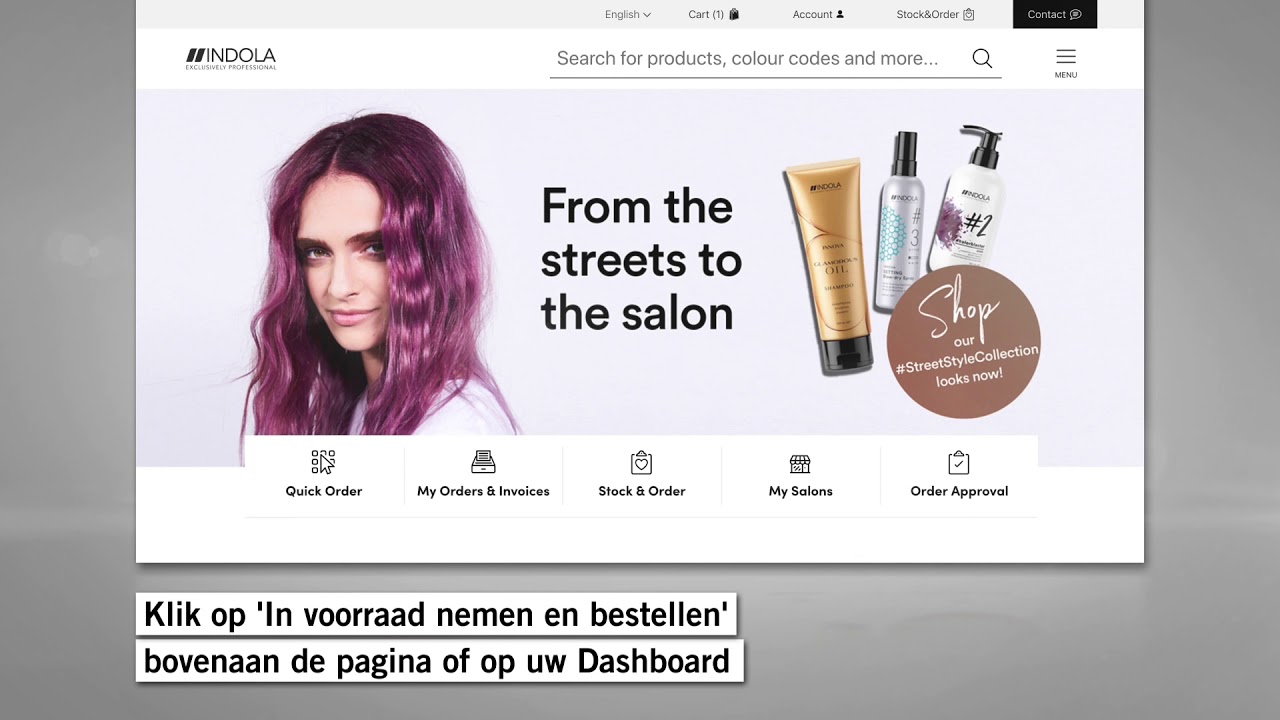Screen dimensions: 1280x720
Task: Click the black Contact button
Action: (1055, 14)
